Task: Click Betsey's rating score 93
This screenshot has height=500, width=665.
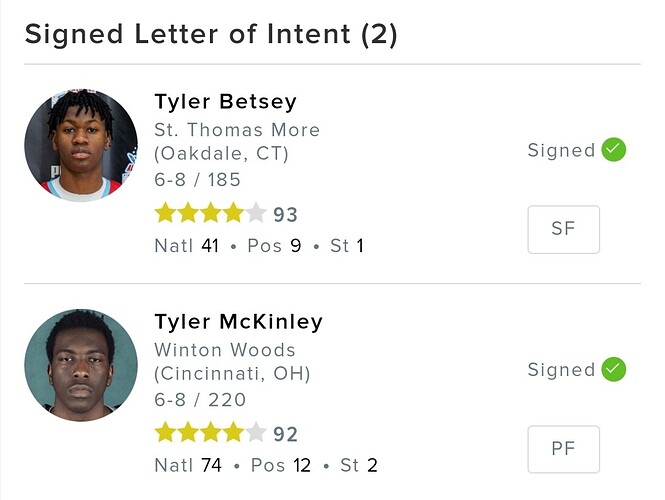Action: pyautogui.click(x=286, y=215)
